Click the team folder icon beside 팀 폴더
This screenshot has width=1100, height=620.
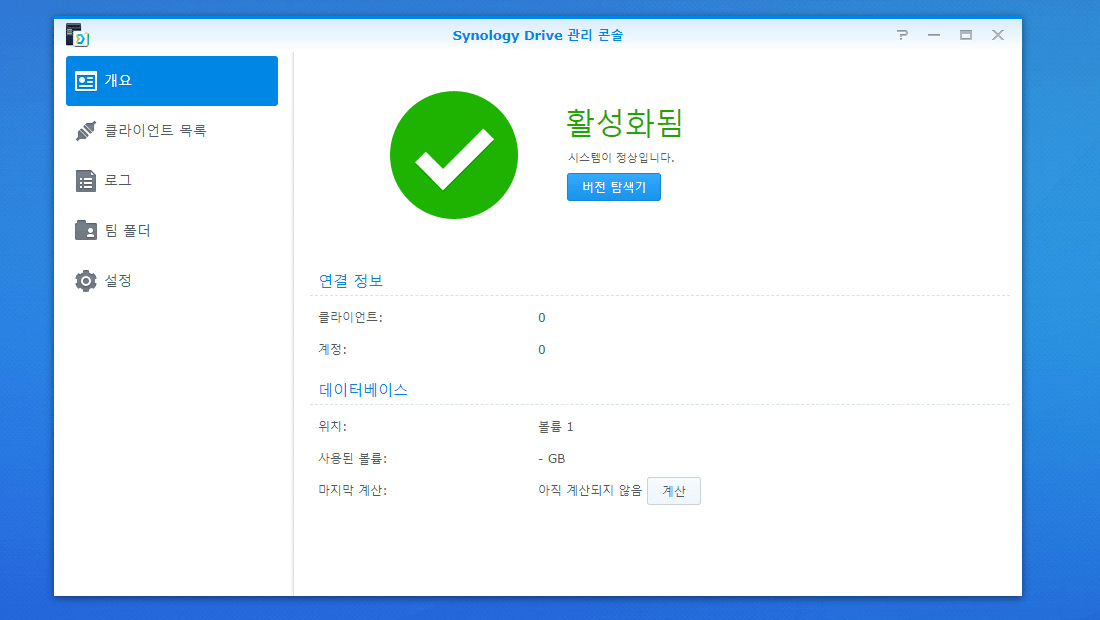[86, 230]
